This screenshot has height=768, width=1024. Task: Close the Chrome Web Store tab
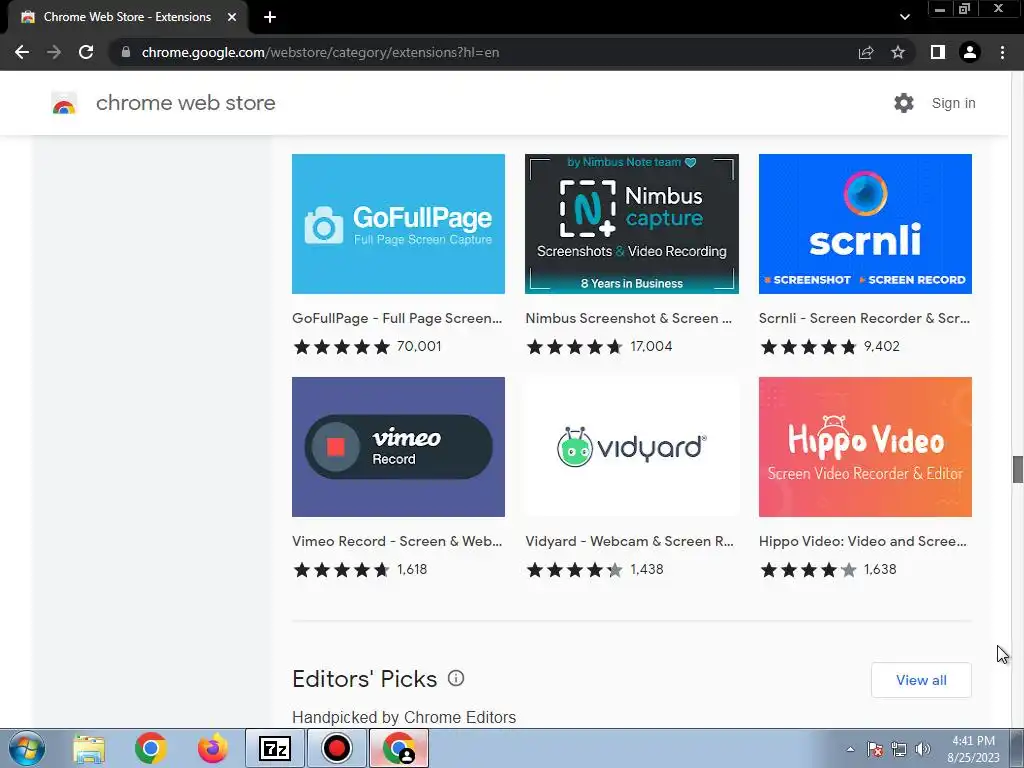[232, 17]
